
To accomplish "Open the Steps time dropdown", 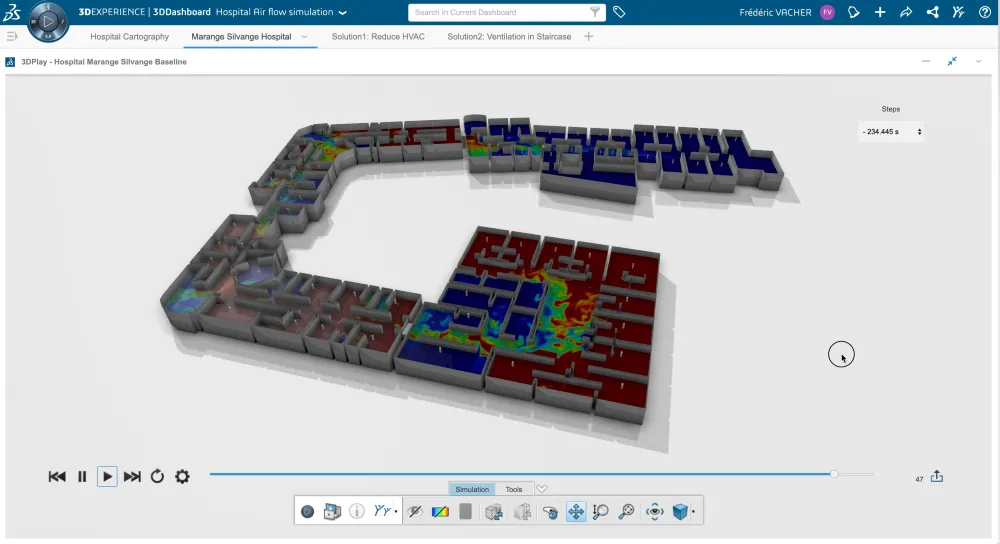I will (x=891, y=132).
